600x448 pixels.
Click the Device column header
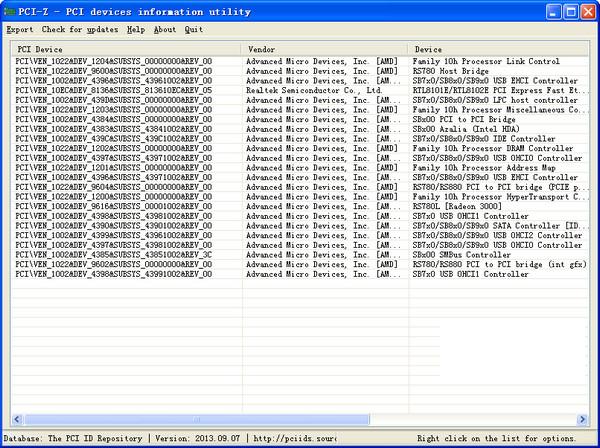tap(498, 48)
